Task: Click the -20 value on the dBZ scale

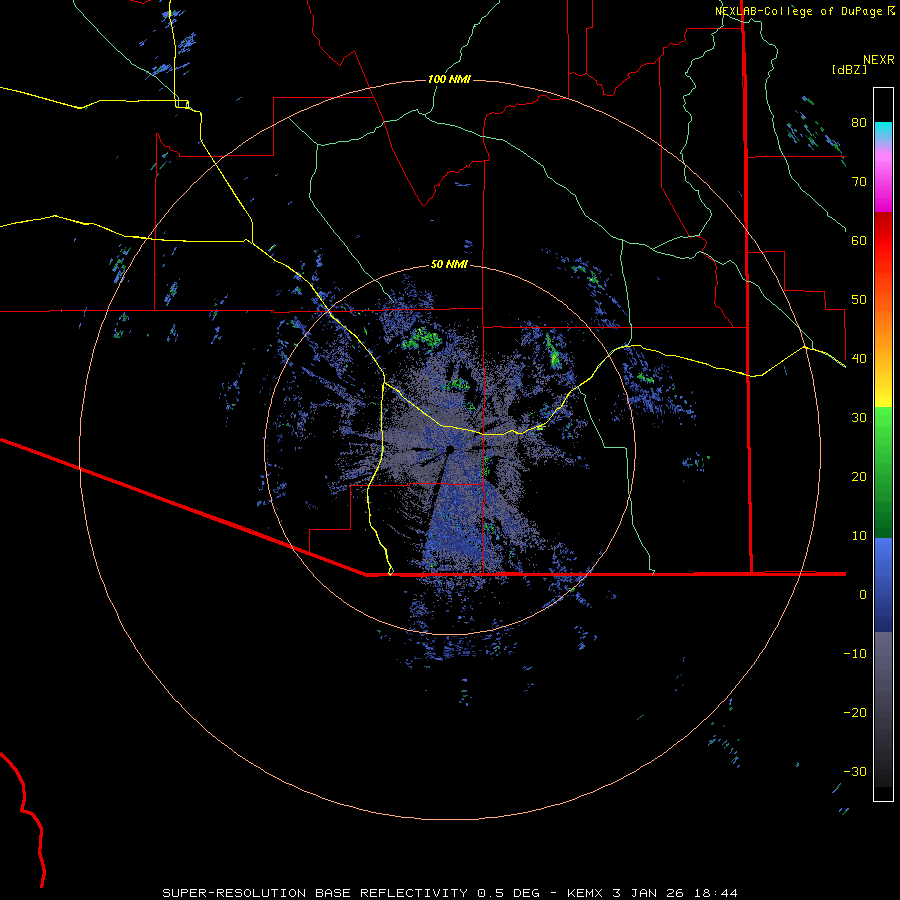Action: tap(855, 713)
